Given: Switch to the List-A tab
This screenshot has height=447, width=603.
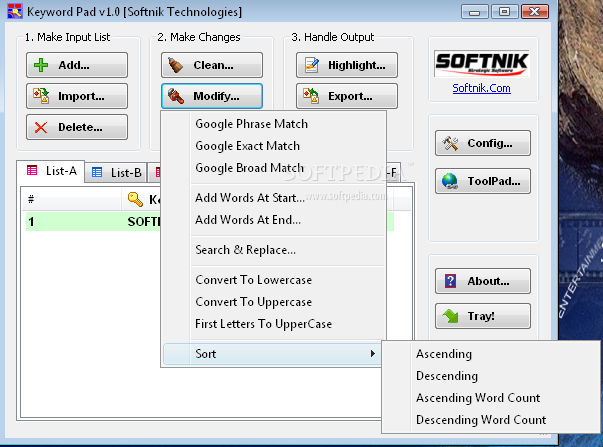Looking at the screenshot, I should (x=51, y=171).
